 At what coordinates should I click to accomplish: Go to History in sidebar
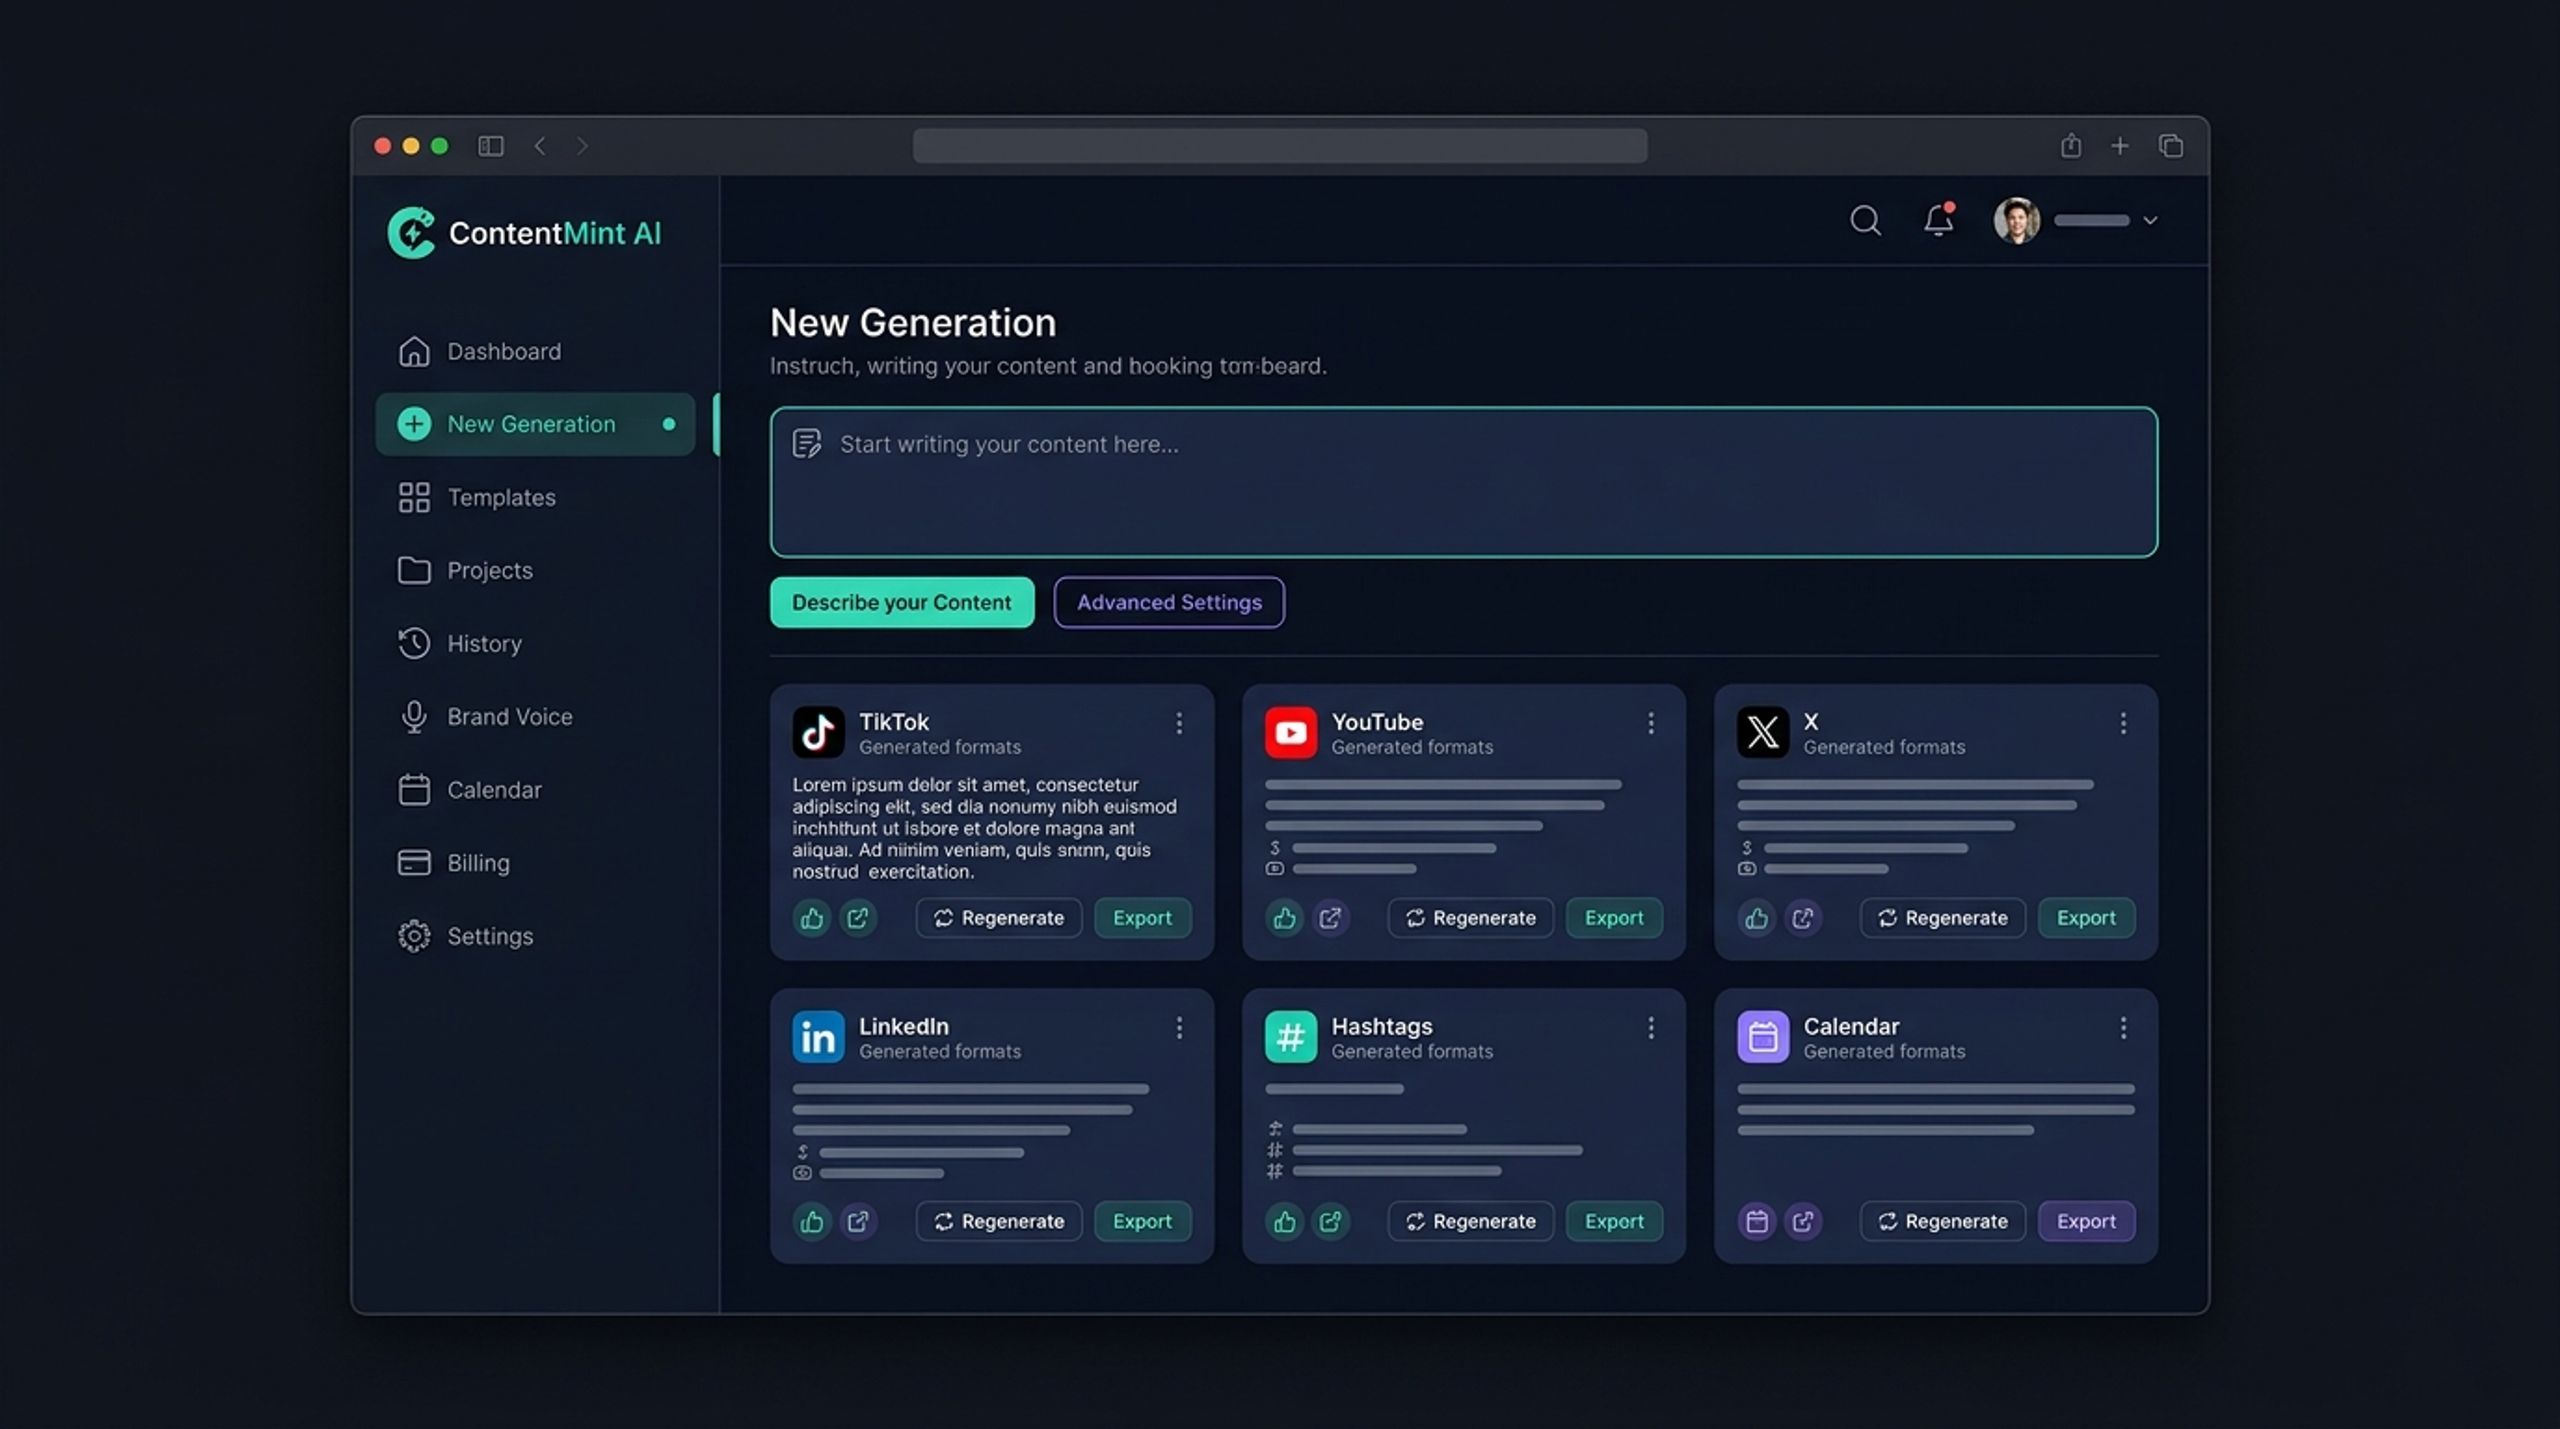pyautogui.click(x=536, y=643)
